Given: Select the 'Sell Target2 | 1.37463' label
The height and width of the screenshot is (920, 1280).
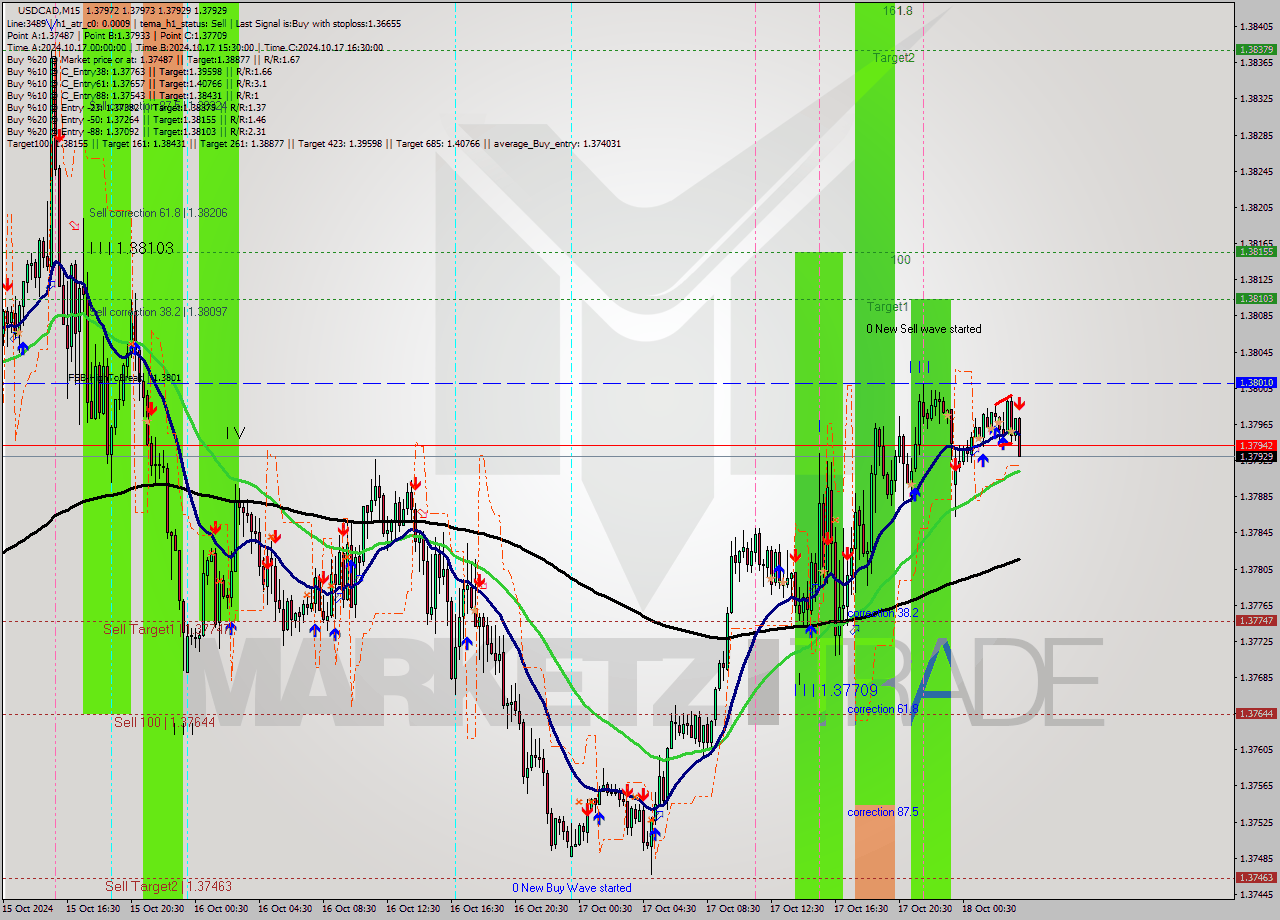Looking at the screenshot, I should pos(168,886).
